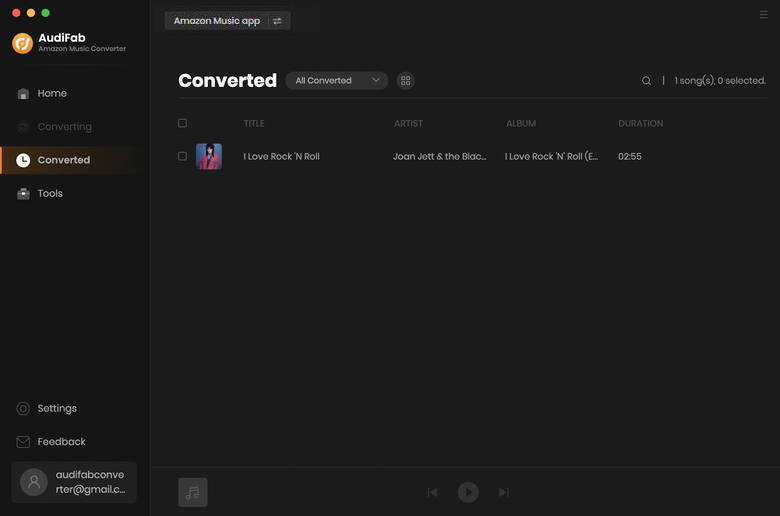Click the music note placeholder in player
This screenshot has height=516, width=780.
tap(193, 492)
